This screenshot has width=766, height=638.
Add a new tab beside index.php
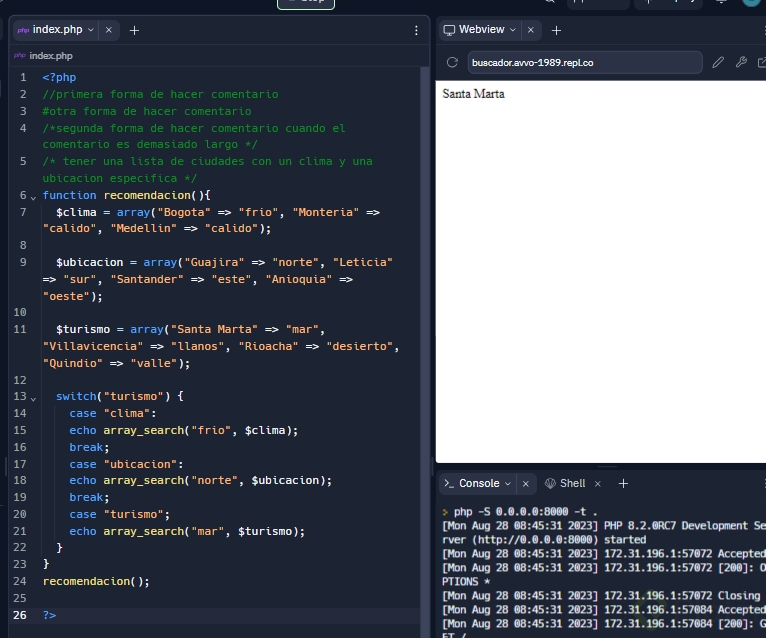tap(134, 30)
